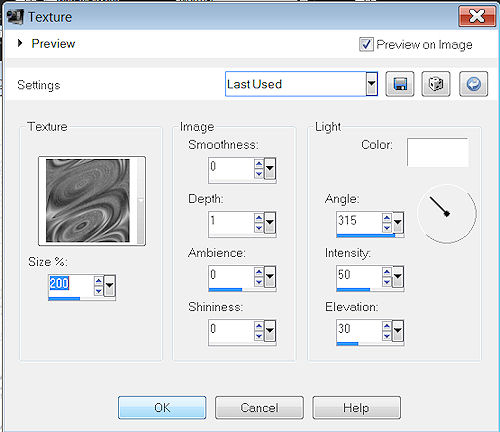Toggle the Preview on Image checkbox

coord(366,44)
